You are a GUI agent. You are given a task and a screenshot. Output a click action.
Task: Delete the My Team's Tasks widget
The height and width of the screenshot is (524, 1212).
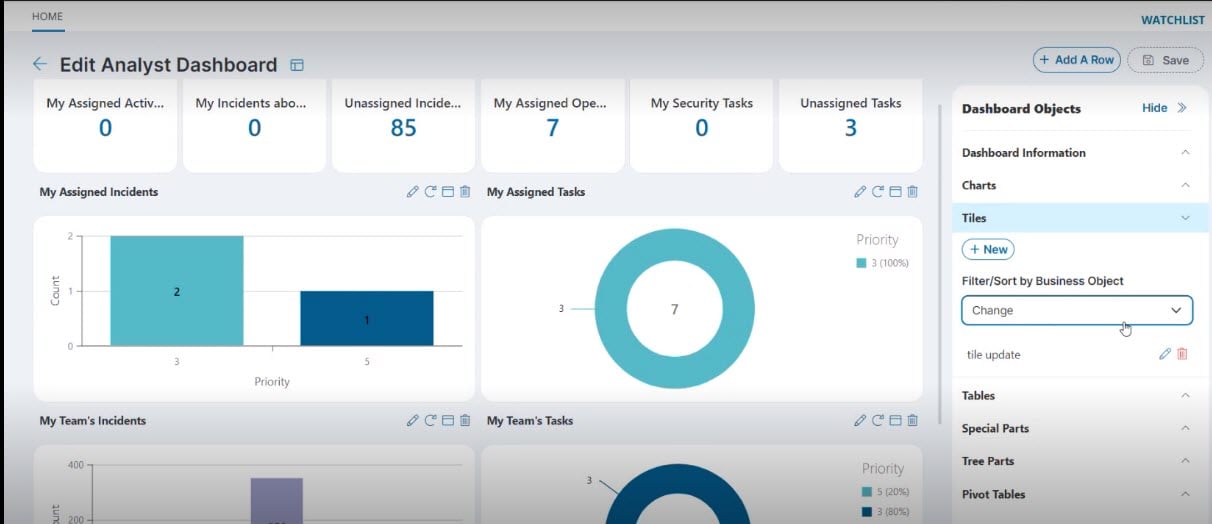[x=912, y=421]
